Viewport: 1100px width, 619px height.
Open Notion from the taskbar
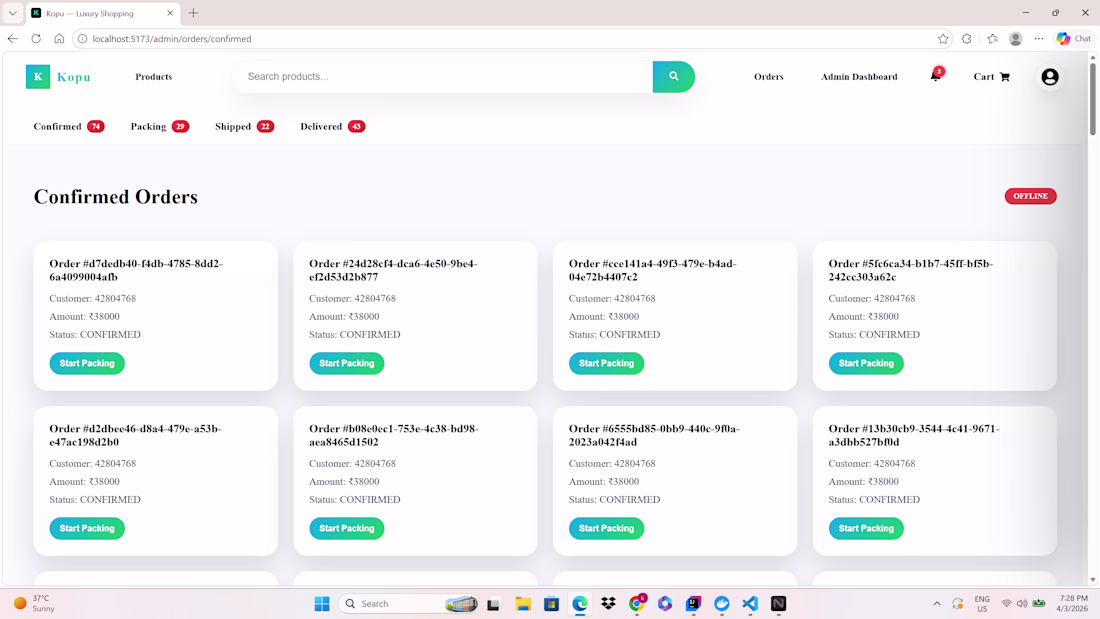[779, 604]
